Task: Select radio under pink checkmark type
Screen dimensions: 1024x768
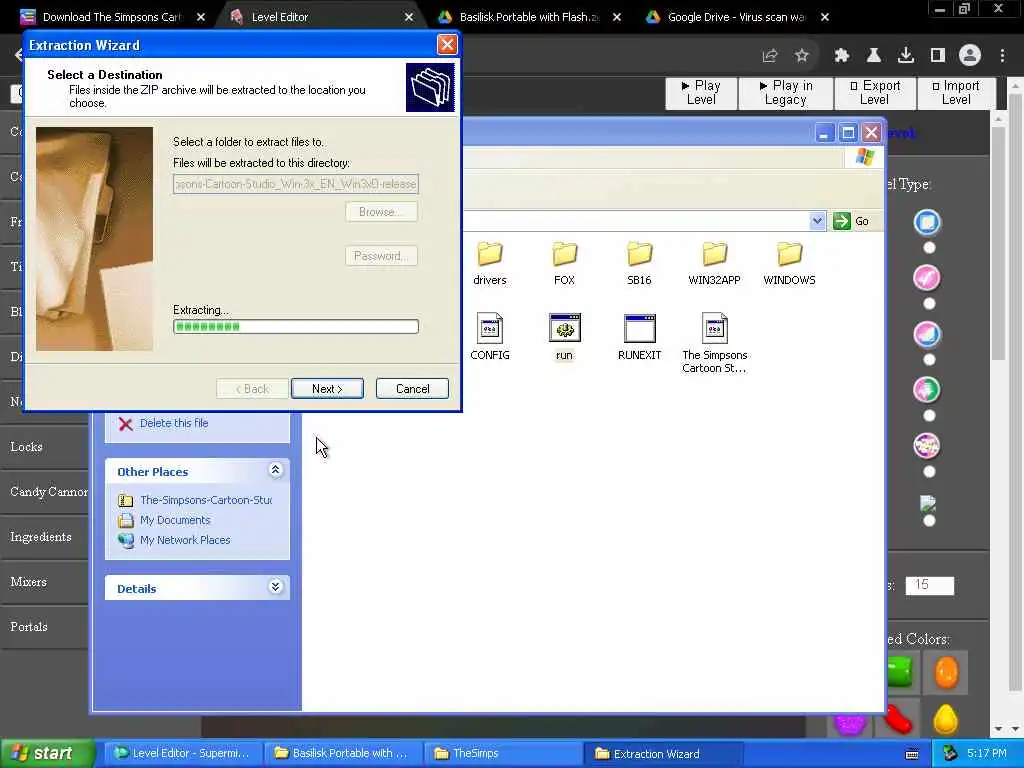Action: tap(929, 304)
